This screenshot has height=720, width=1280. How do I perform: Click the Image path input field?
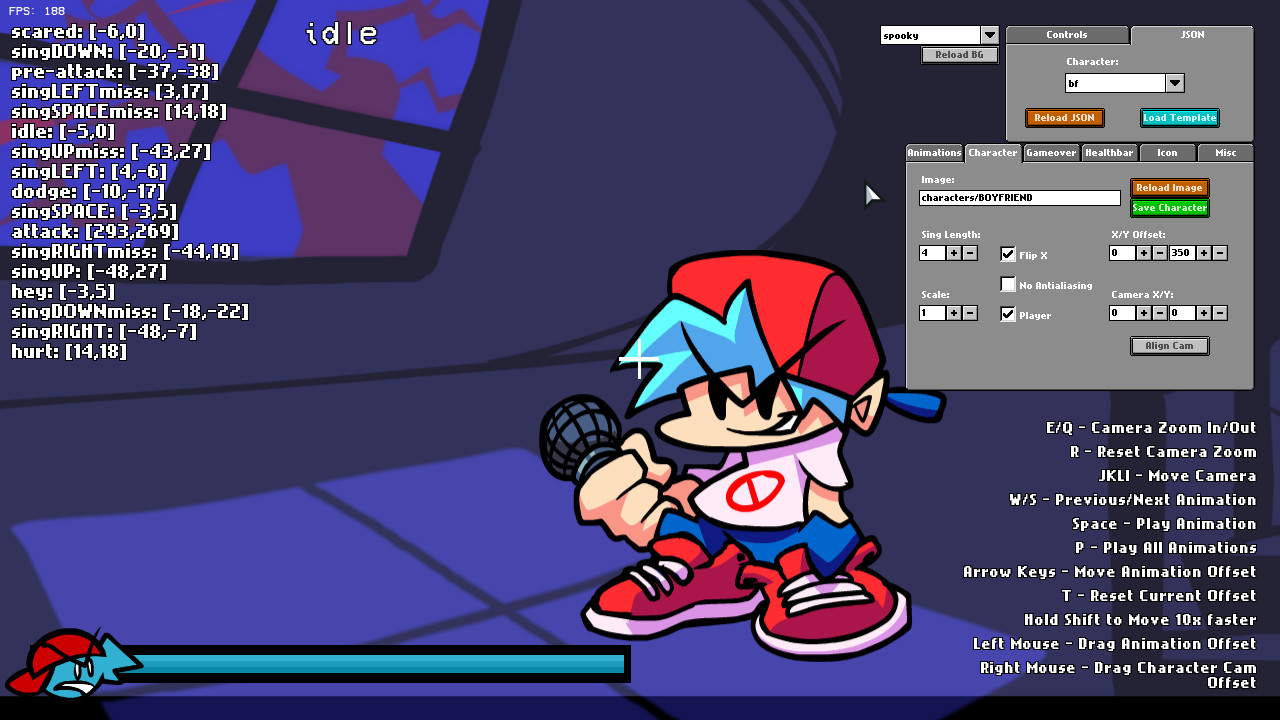click(1020, 198)
